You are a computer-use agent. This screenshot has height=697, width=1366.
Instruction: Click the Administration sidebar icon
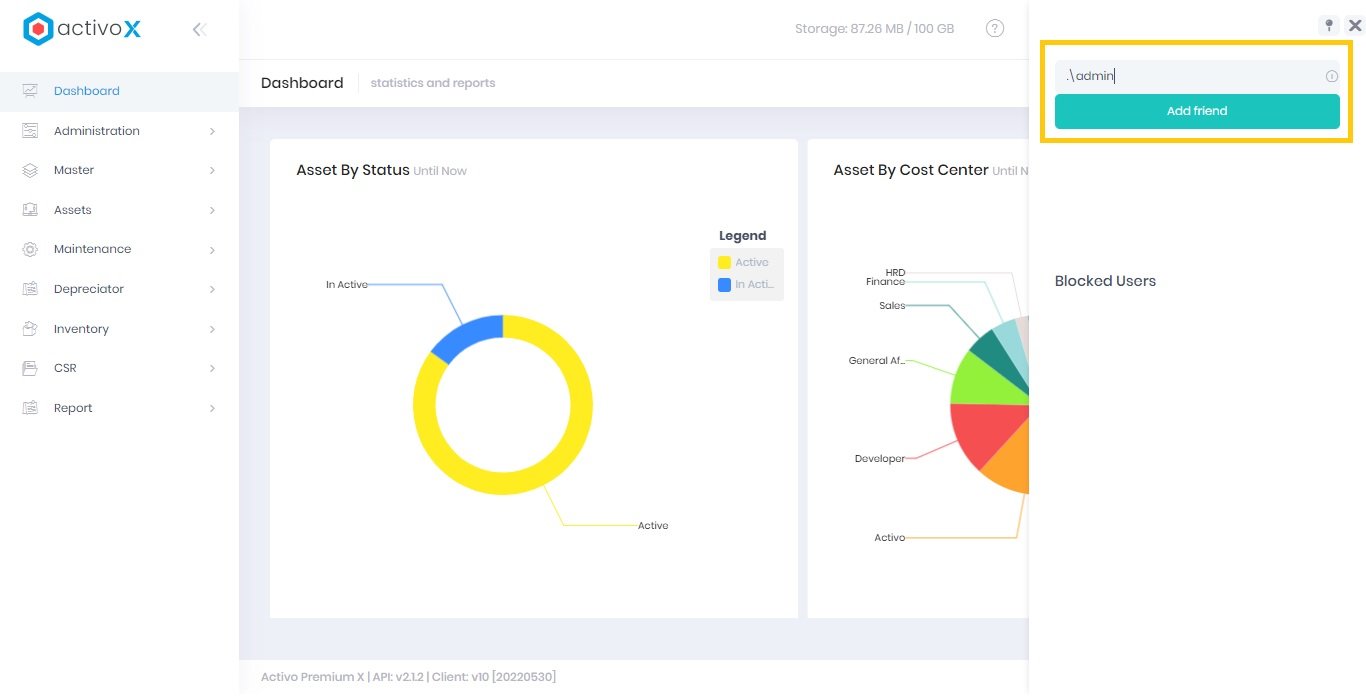coord(30,131)
